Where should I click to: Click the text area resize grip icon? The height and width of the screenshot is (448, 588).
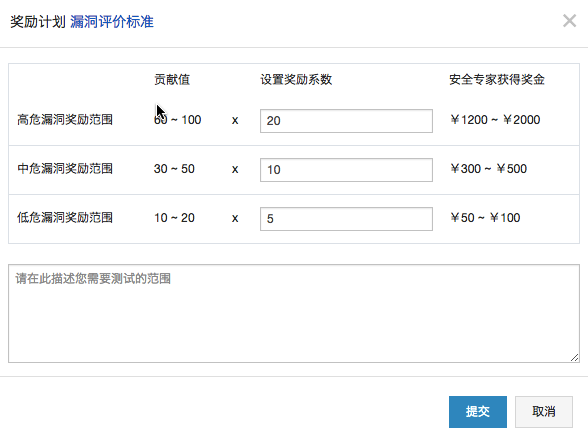click(574, 358)
